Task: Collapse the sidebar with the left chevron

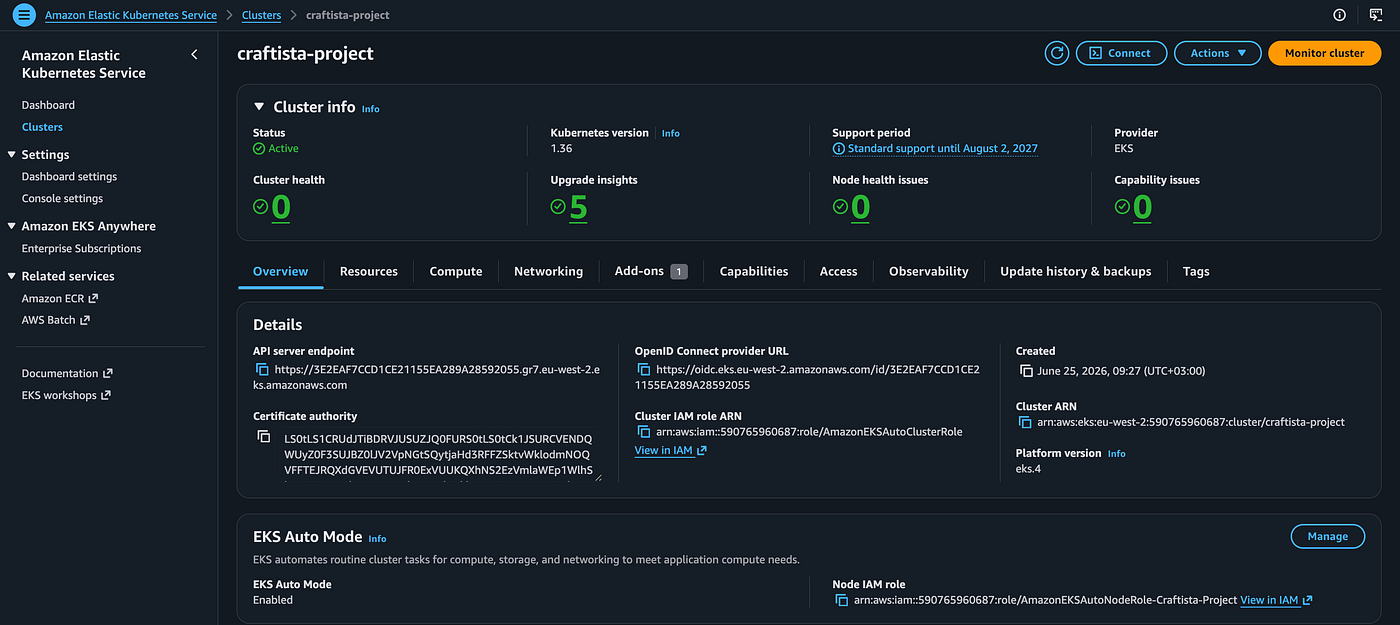Action: pyautogui.click(x=194, y=55)
